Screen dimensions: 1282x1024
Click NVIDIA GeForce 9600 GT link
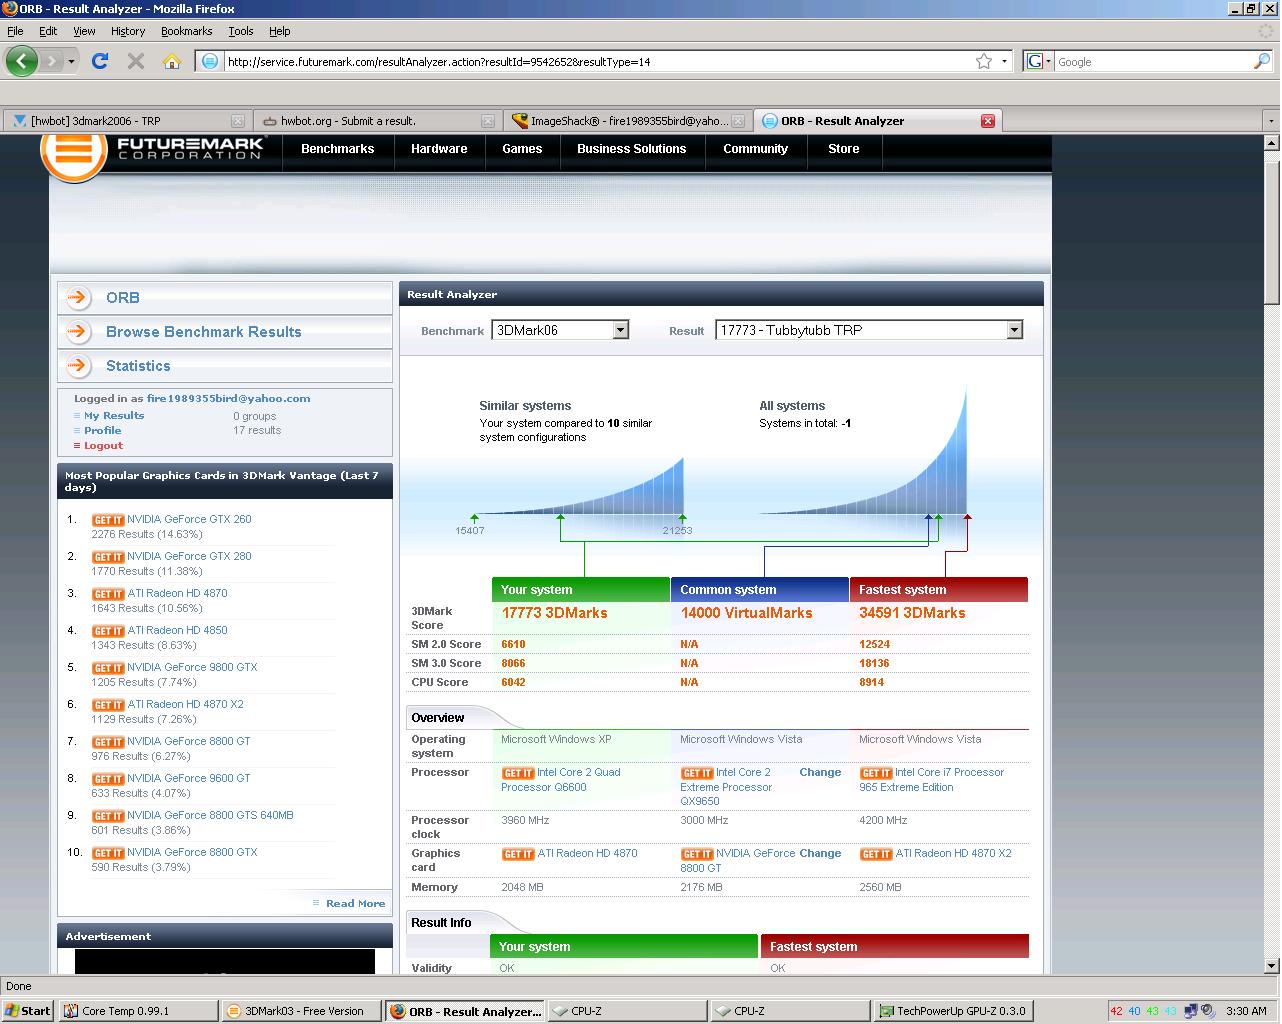[189, 779]
